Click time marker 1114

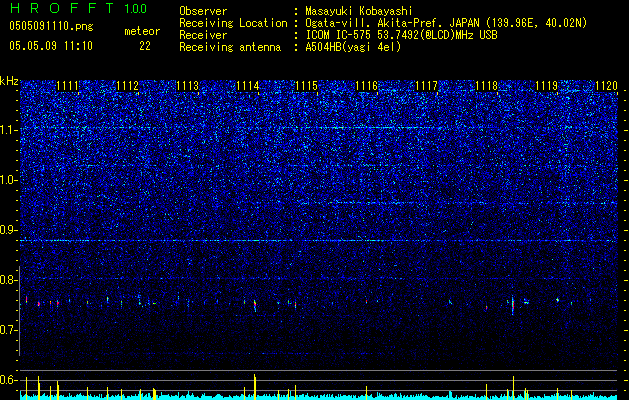click(248, 86)
